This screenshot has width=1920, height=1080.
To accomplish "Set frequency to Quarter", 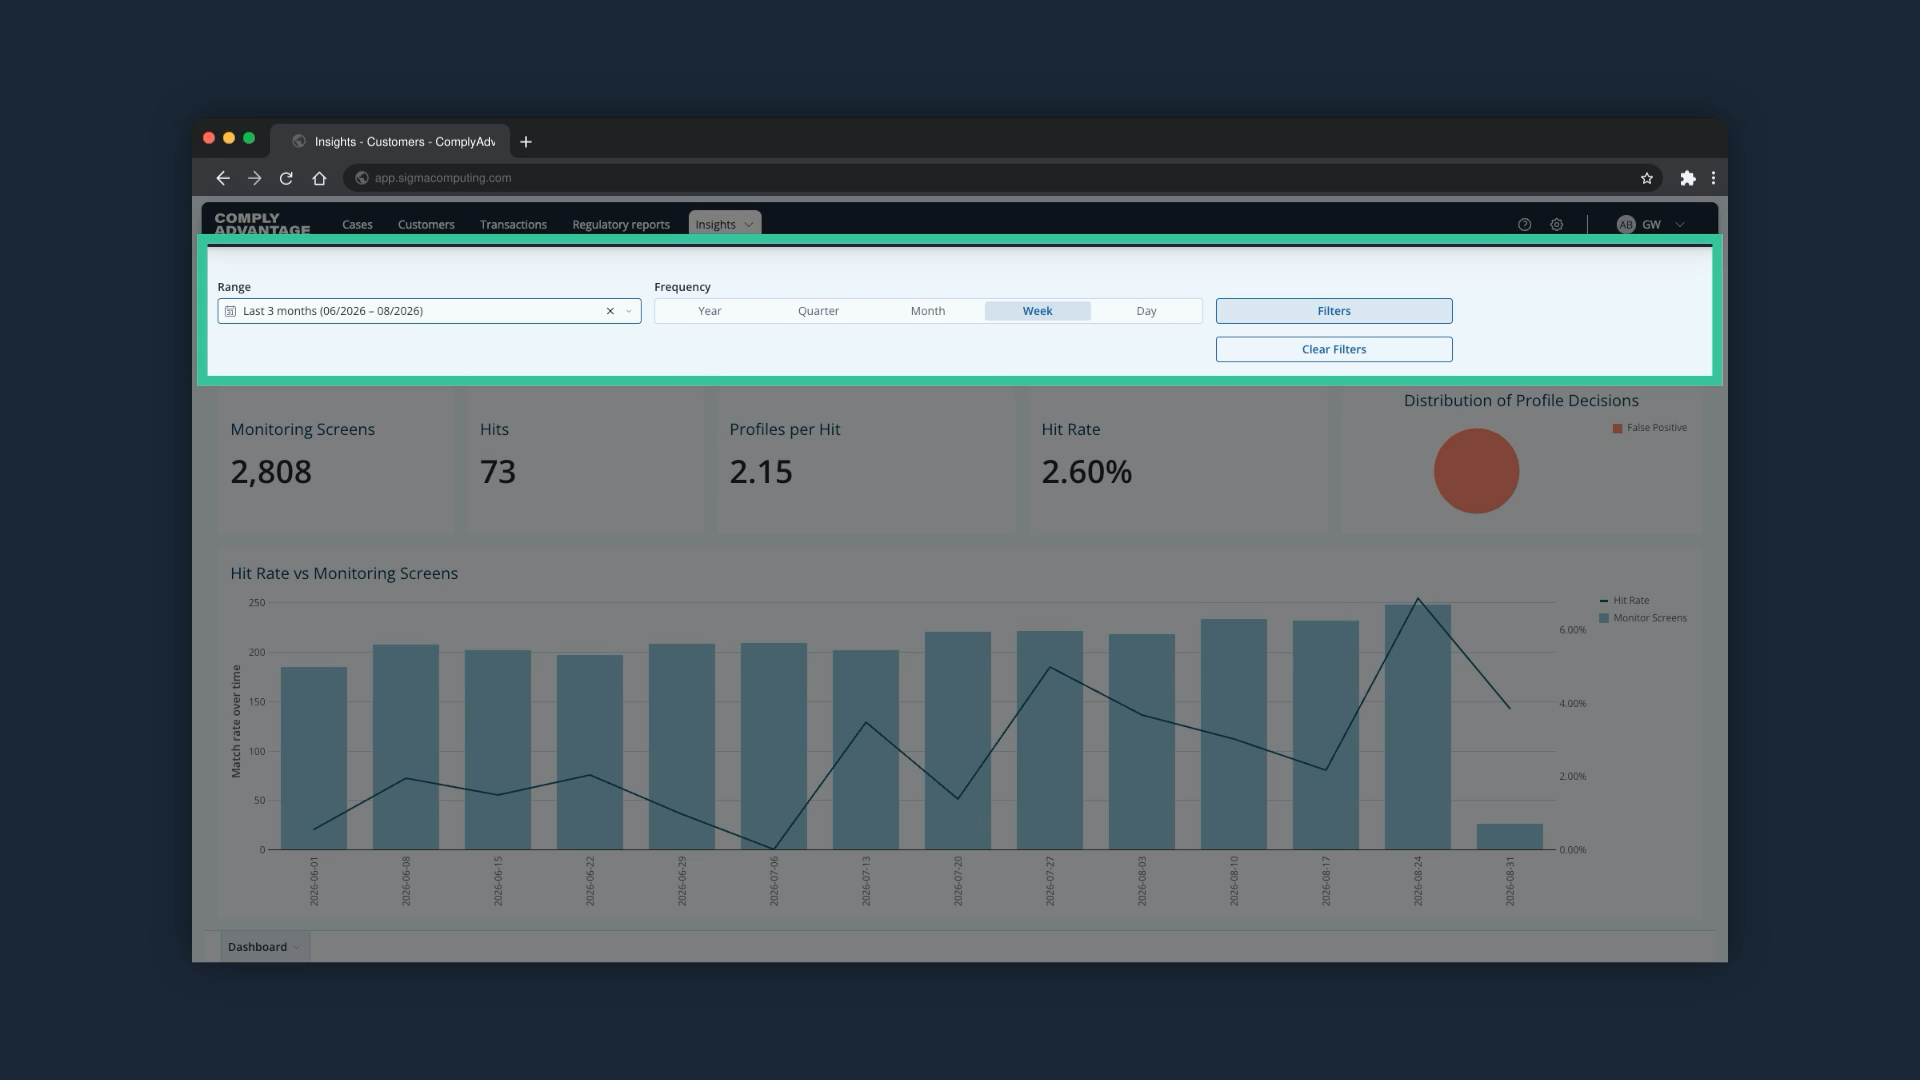I will click(x=818, y=311).
